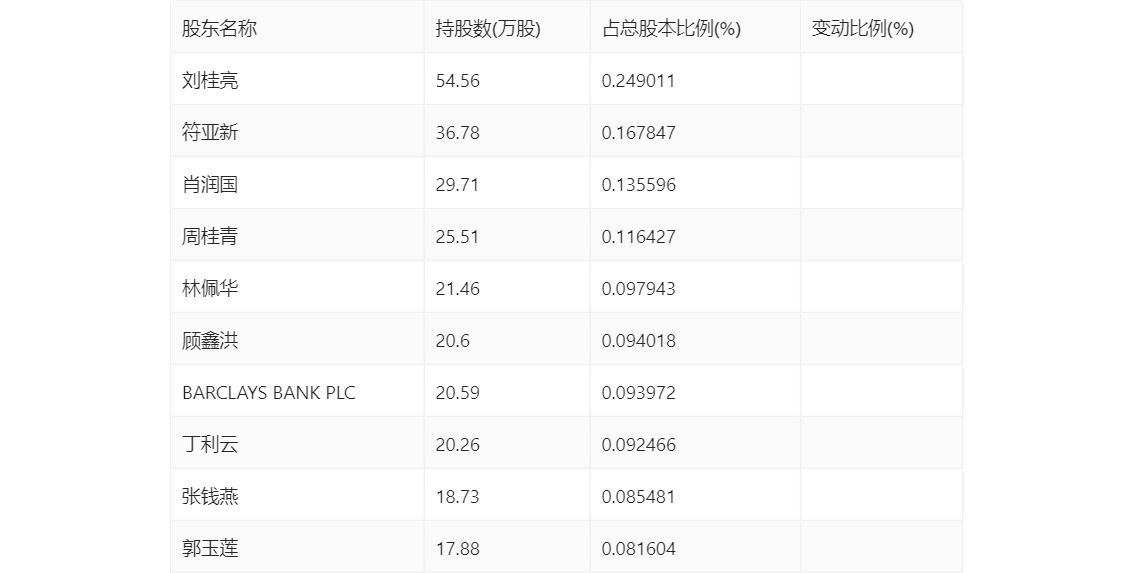Click the ratio value 0.135596
The width and height of the screenshot is (1134, 573).
pos(639,184)
